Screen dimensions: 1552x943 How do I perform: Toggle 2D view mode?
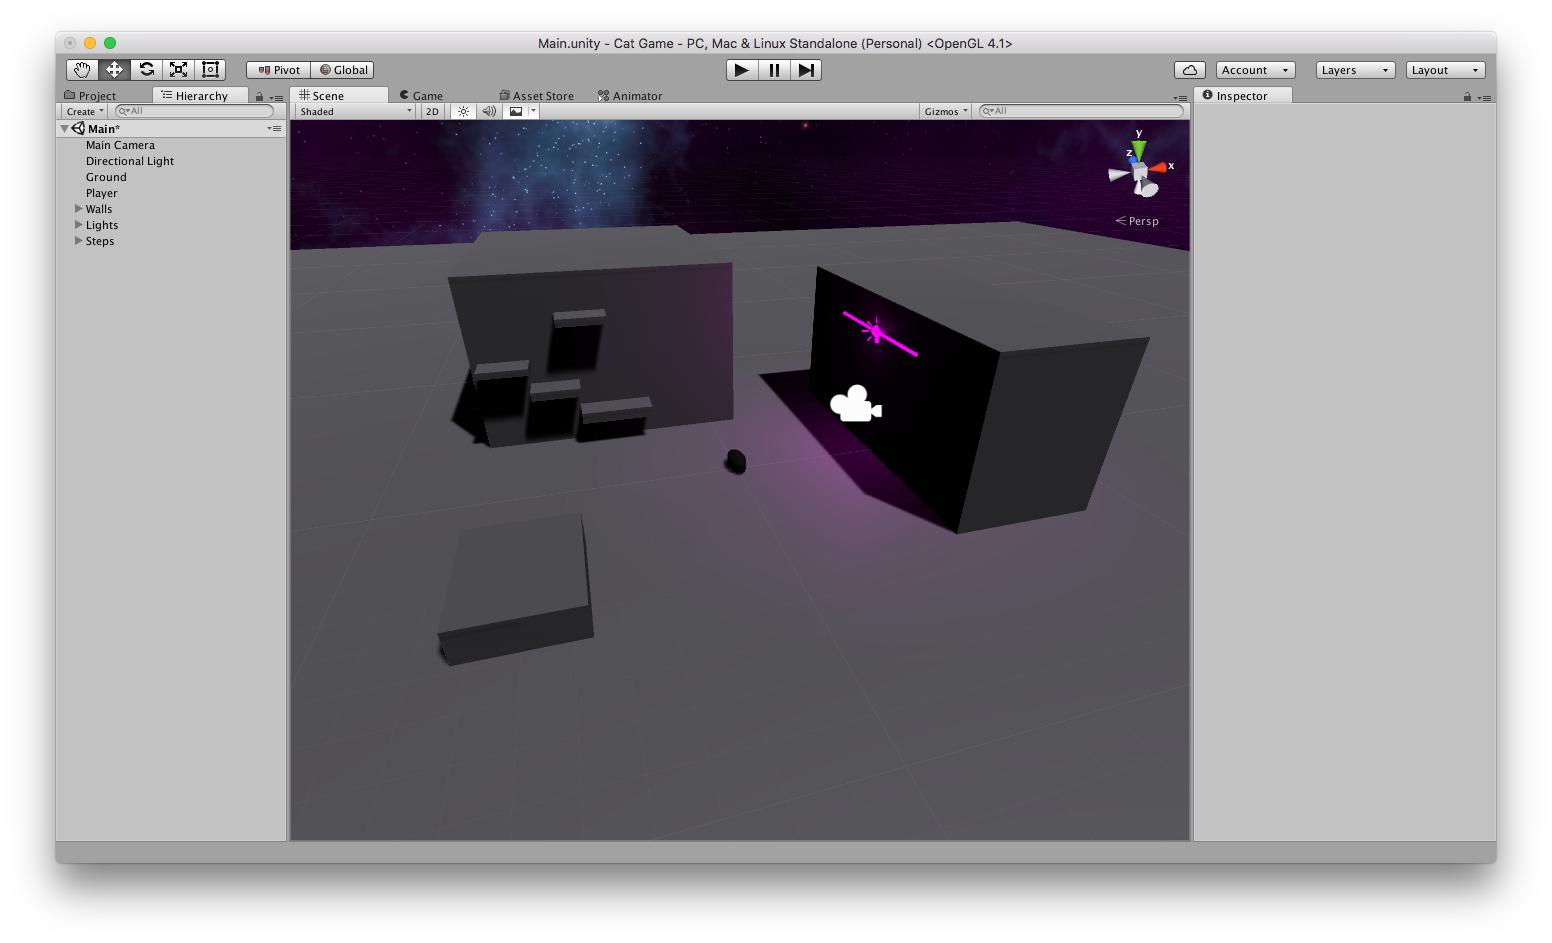pos(432,112)
